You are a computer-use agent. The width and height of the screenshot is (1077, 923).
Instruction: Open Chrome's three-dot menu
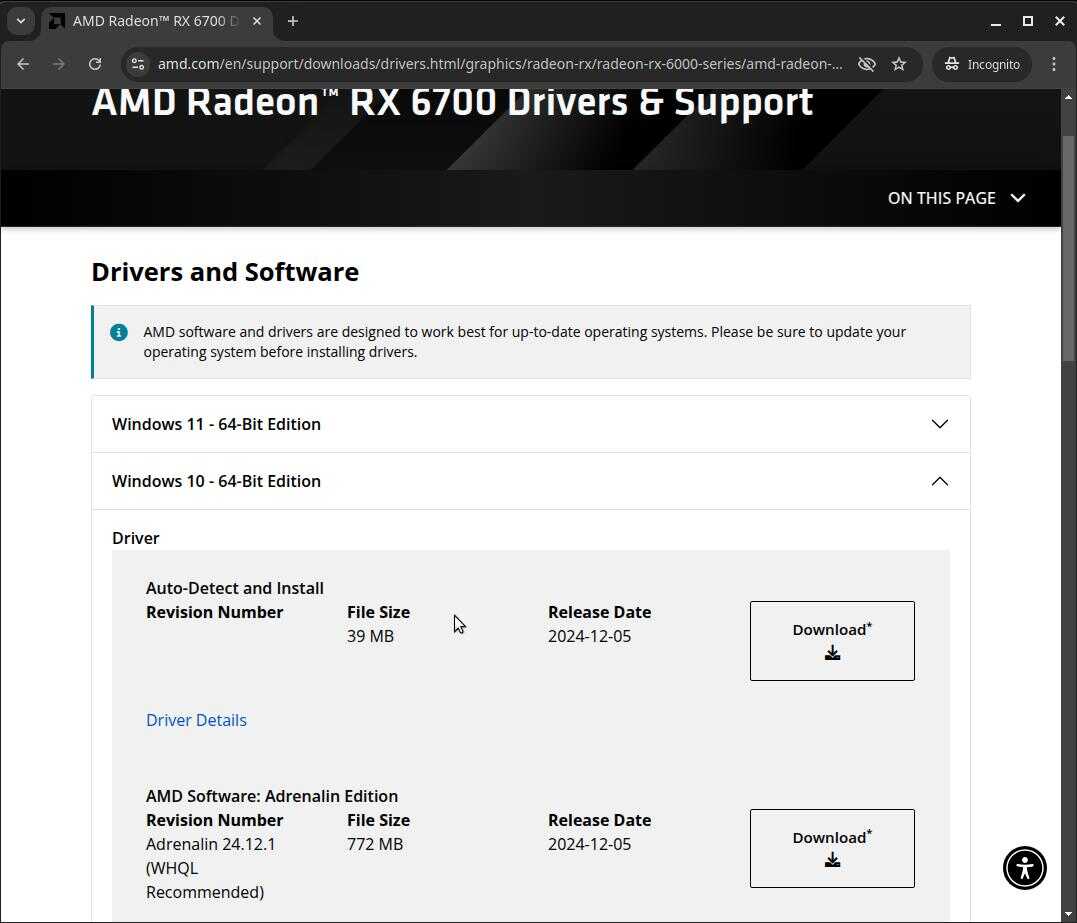point(1054,64)
